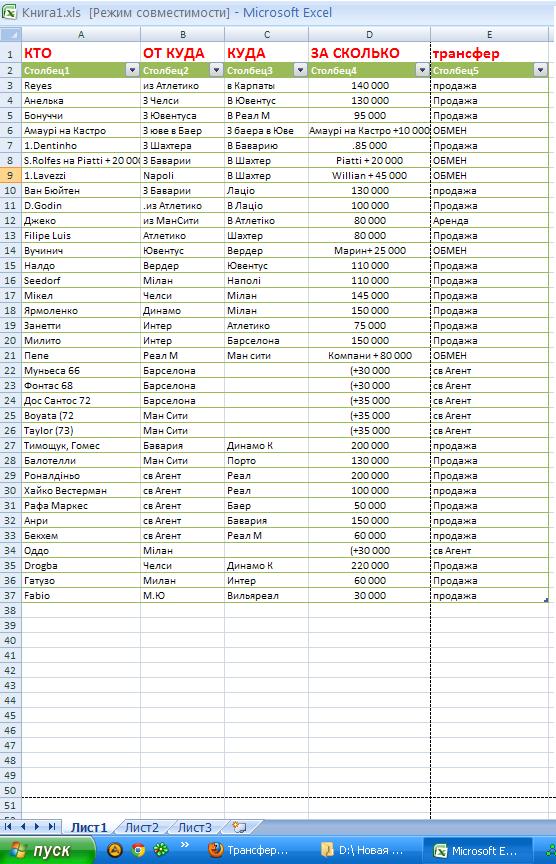Open the Столбец1 filter dropdown
The image size is (556, 864).
pyautogui.click(x=132, y=70)
